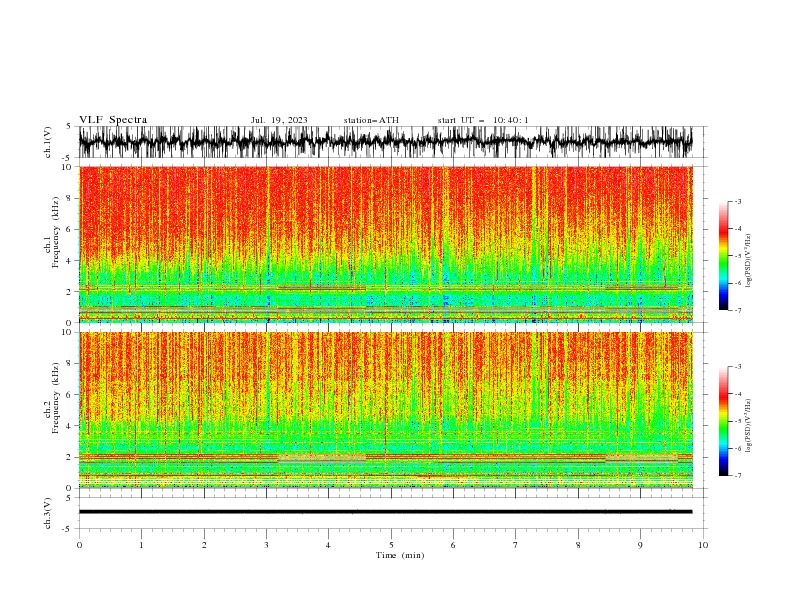The image size is (792, 612).
Task: Click the log(PSD) label beside the ch.1 colorbar
Action: (x=748, y=261)
